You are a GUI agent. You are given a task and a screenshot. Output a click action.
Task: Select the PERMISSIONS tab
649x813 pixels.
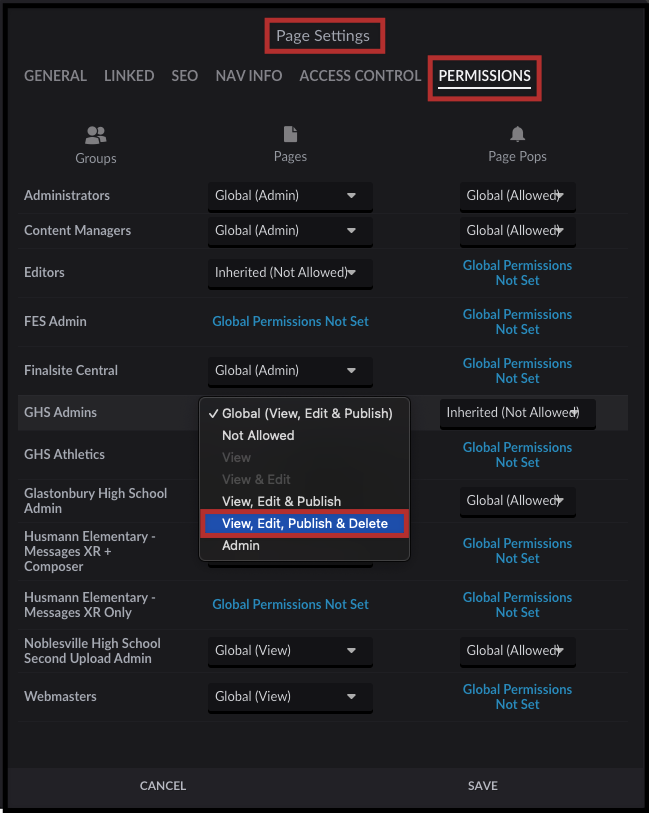pyautogui.click(x=485, y=76)
